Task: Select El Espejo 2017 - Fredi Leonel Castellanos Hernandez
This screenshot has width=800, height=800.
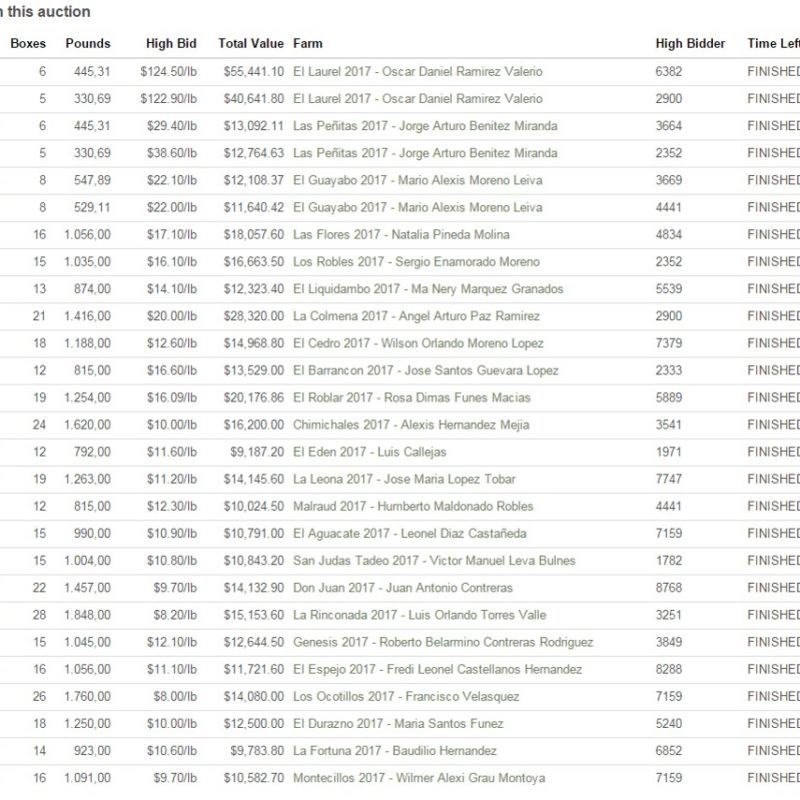Action: tap(437, 669)
